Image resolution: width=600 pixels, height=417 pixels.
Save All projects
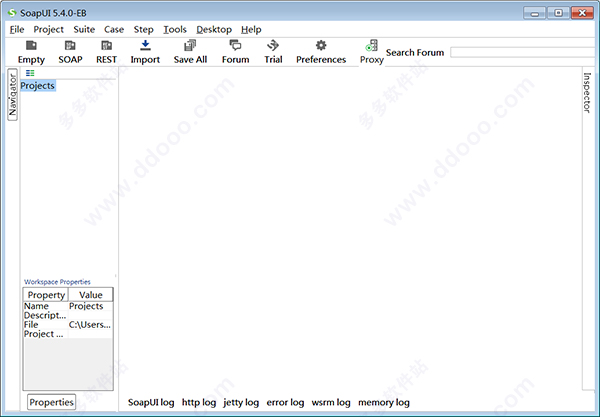coord(190,52)
